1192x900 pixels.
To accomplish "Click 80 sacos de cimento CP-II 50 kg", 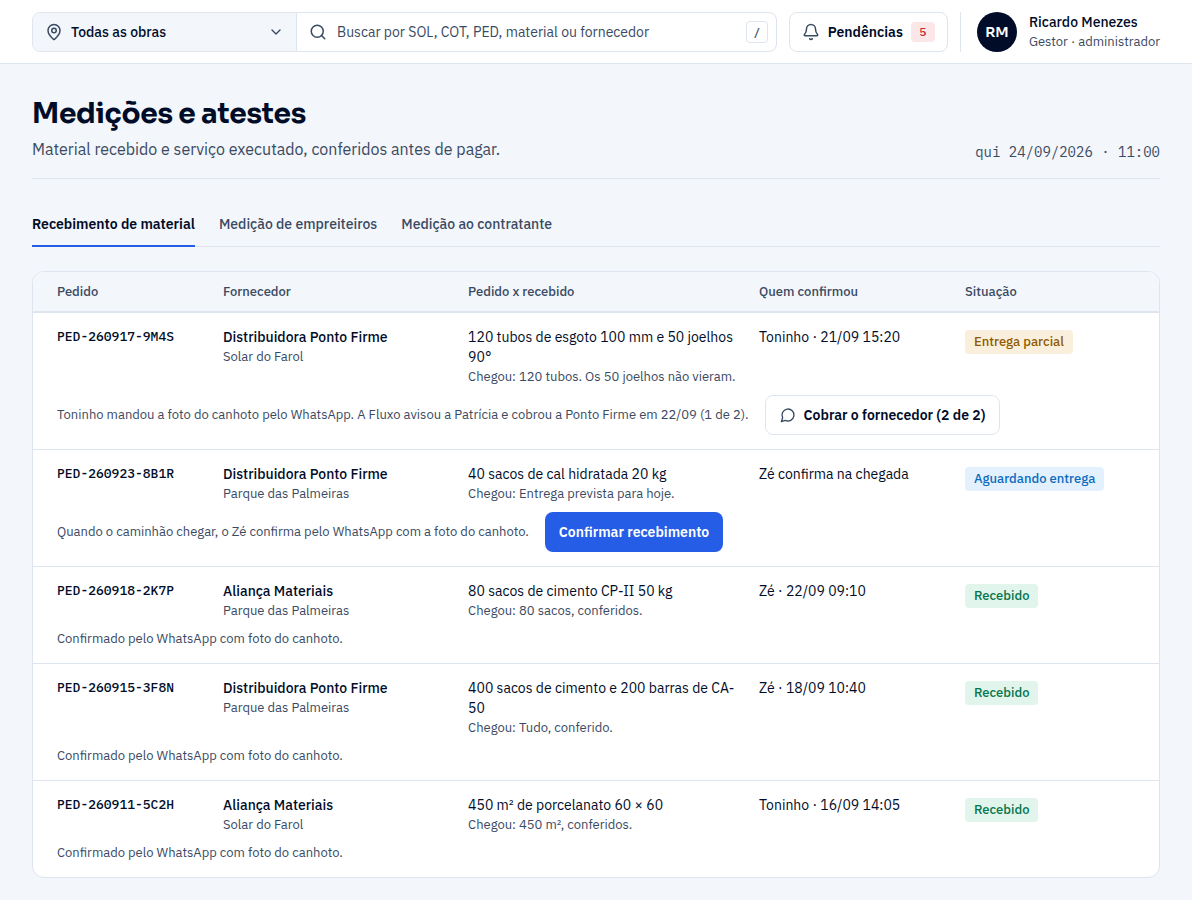I will point(570,591).
